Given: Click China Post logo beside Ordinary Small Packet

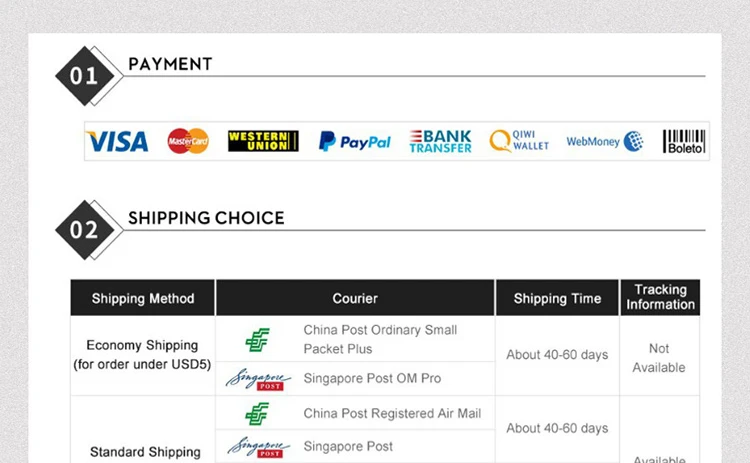Looking at the screenshot, I should point(258,340).
